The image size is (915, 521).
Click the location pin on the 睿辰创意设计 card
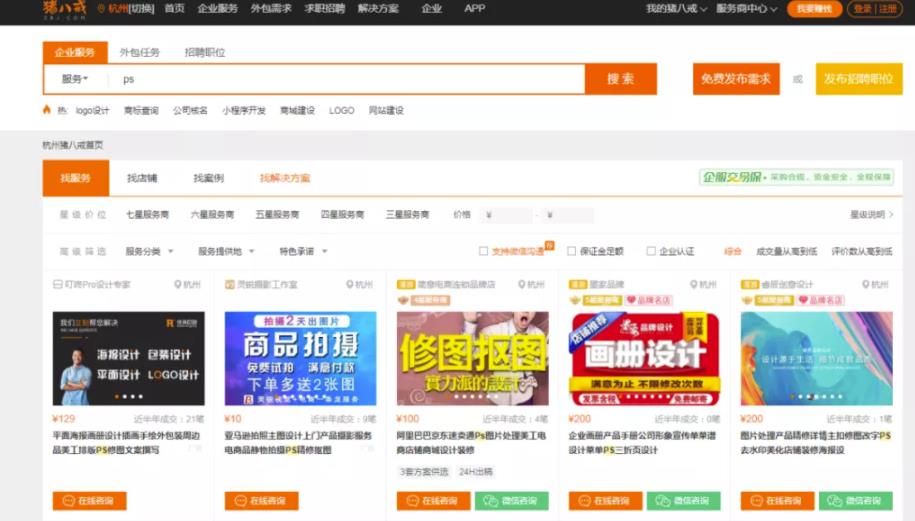tap(866, 285)
